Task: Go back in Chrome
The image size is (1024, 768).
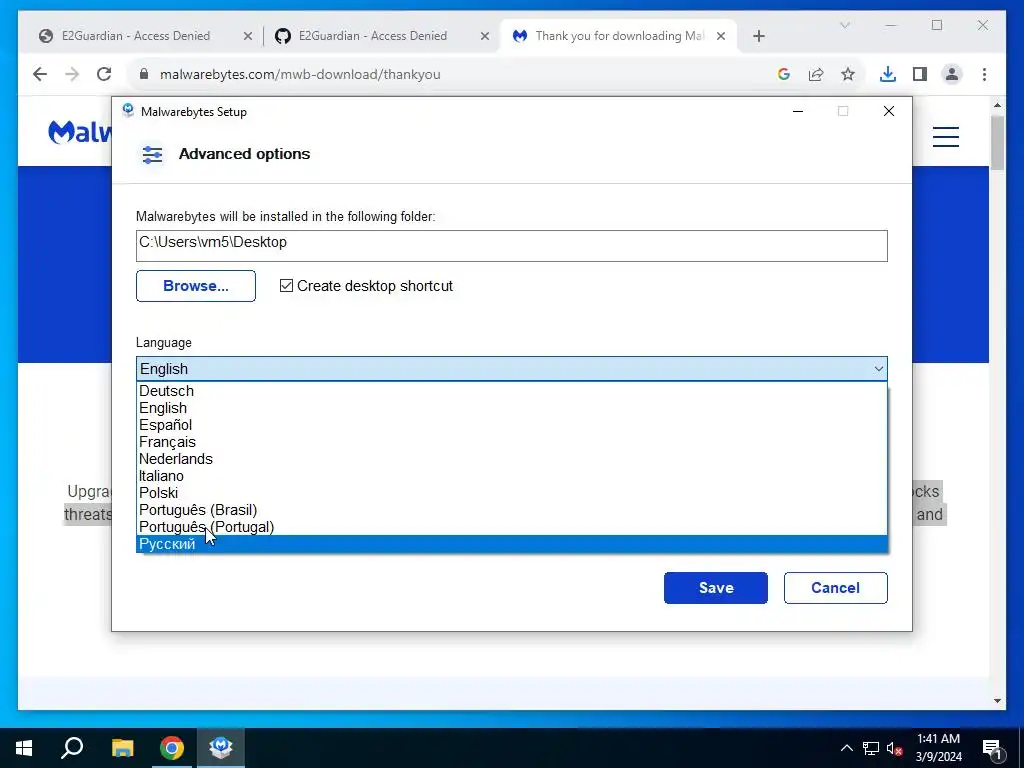Action: (x=40, y=74)
